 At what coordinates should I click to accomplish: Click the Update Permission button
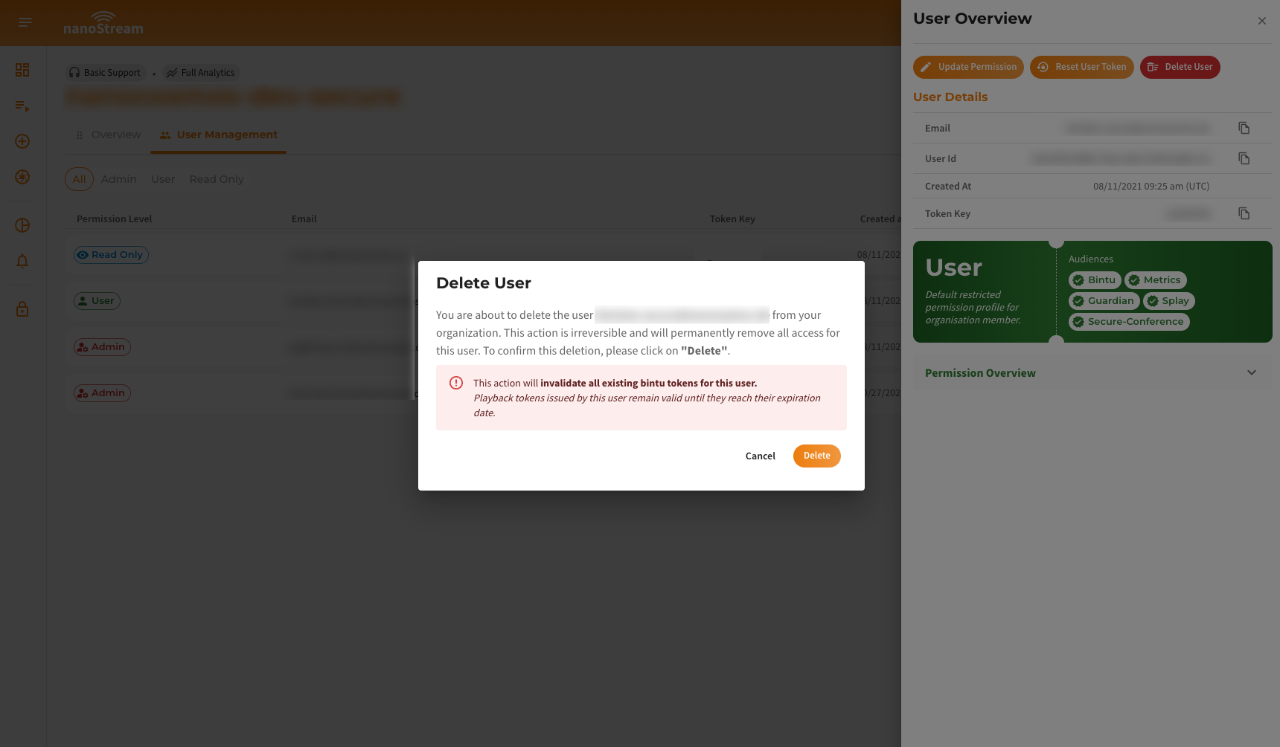(x=968, y=67)
